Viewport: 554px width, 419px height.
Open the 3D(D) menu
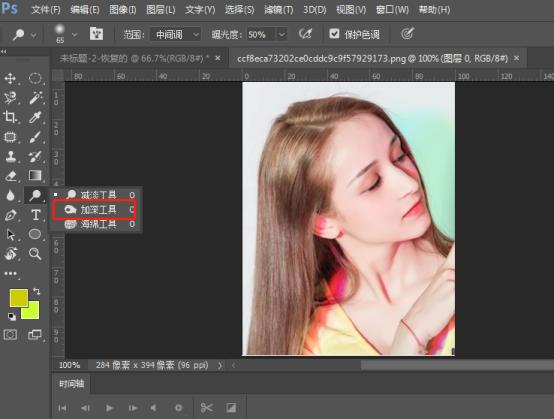[314, 10]
